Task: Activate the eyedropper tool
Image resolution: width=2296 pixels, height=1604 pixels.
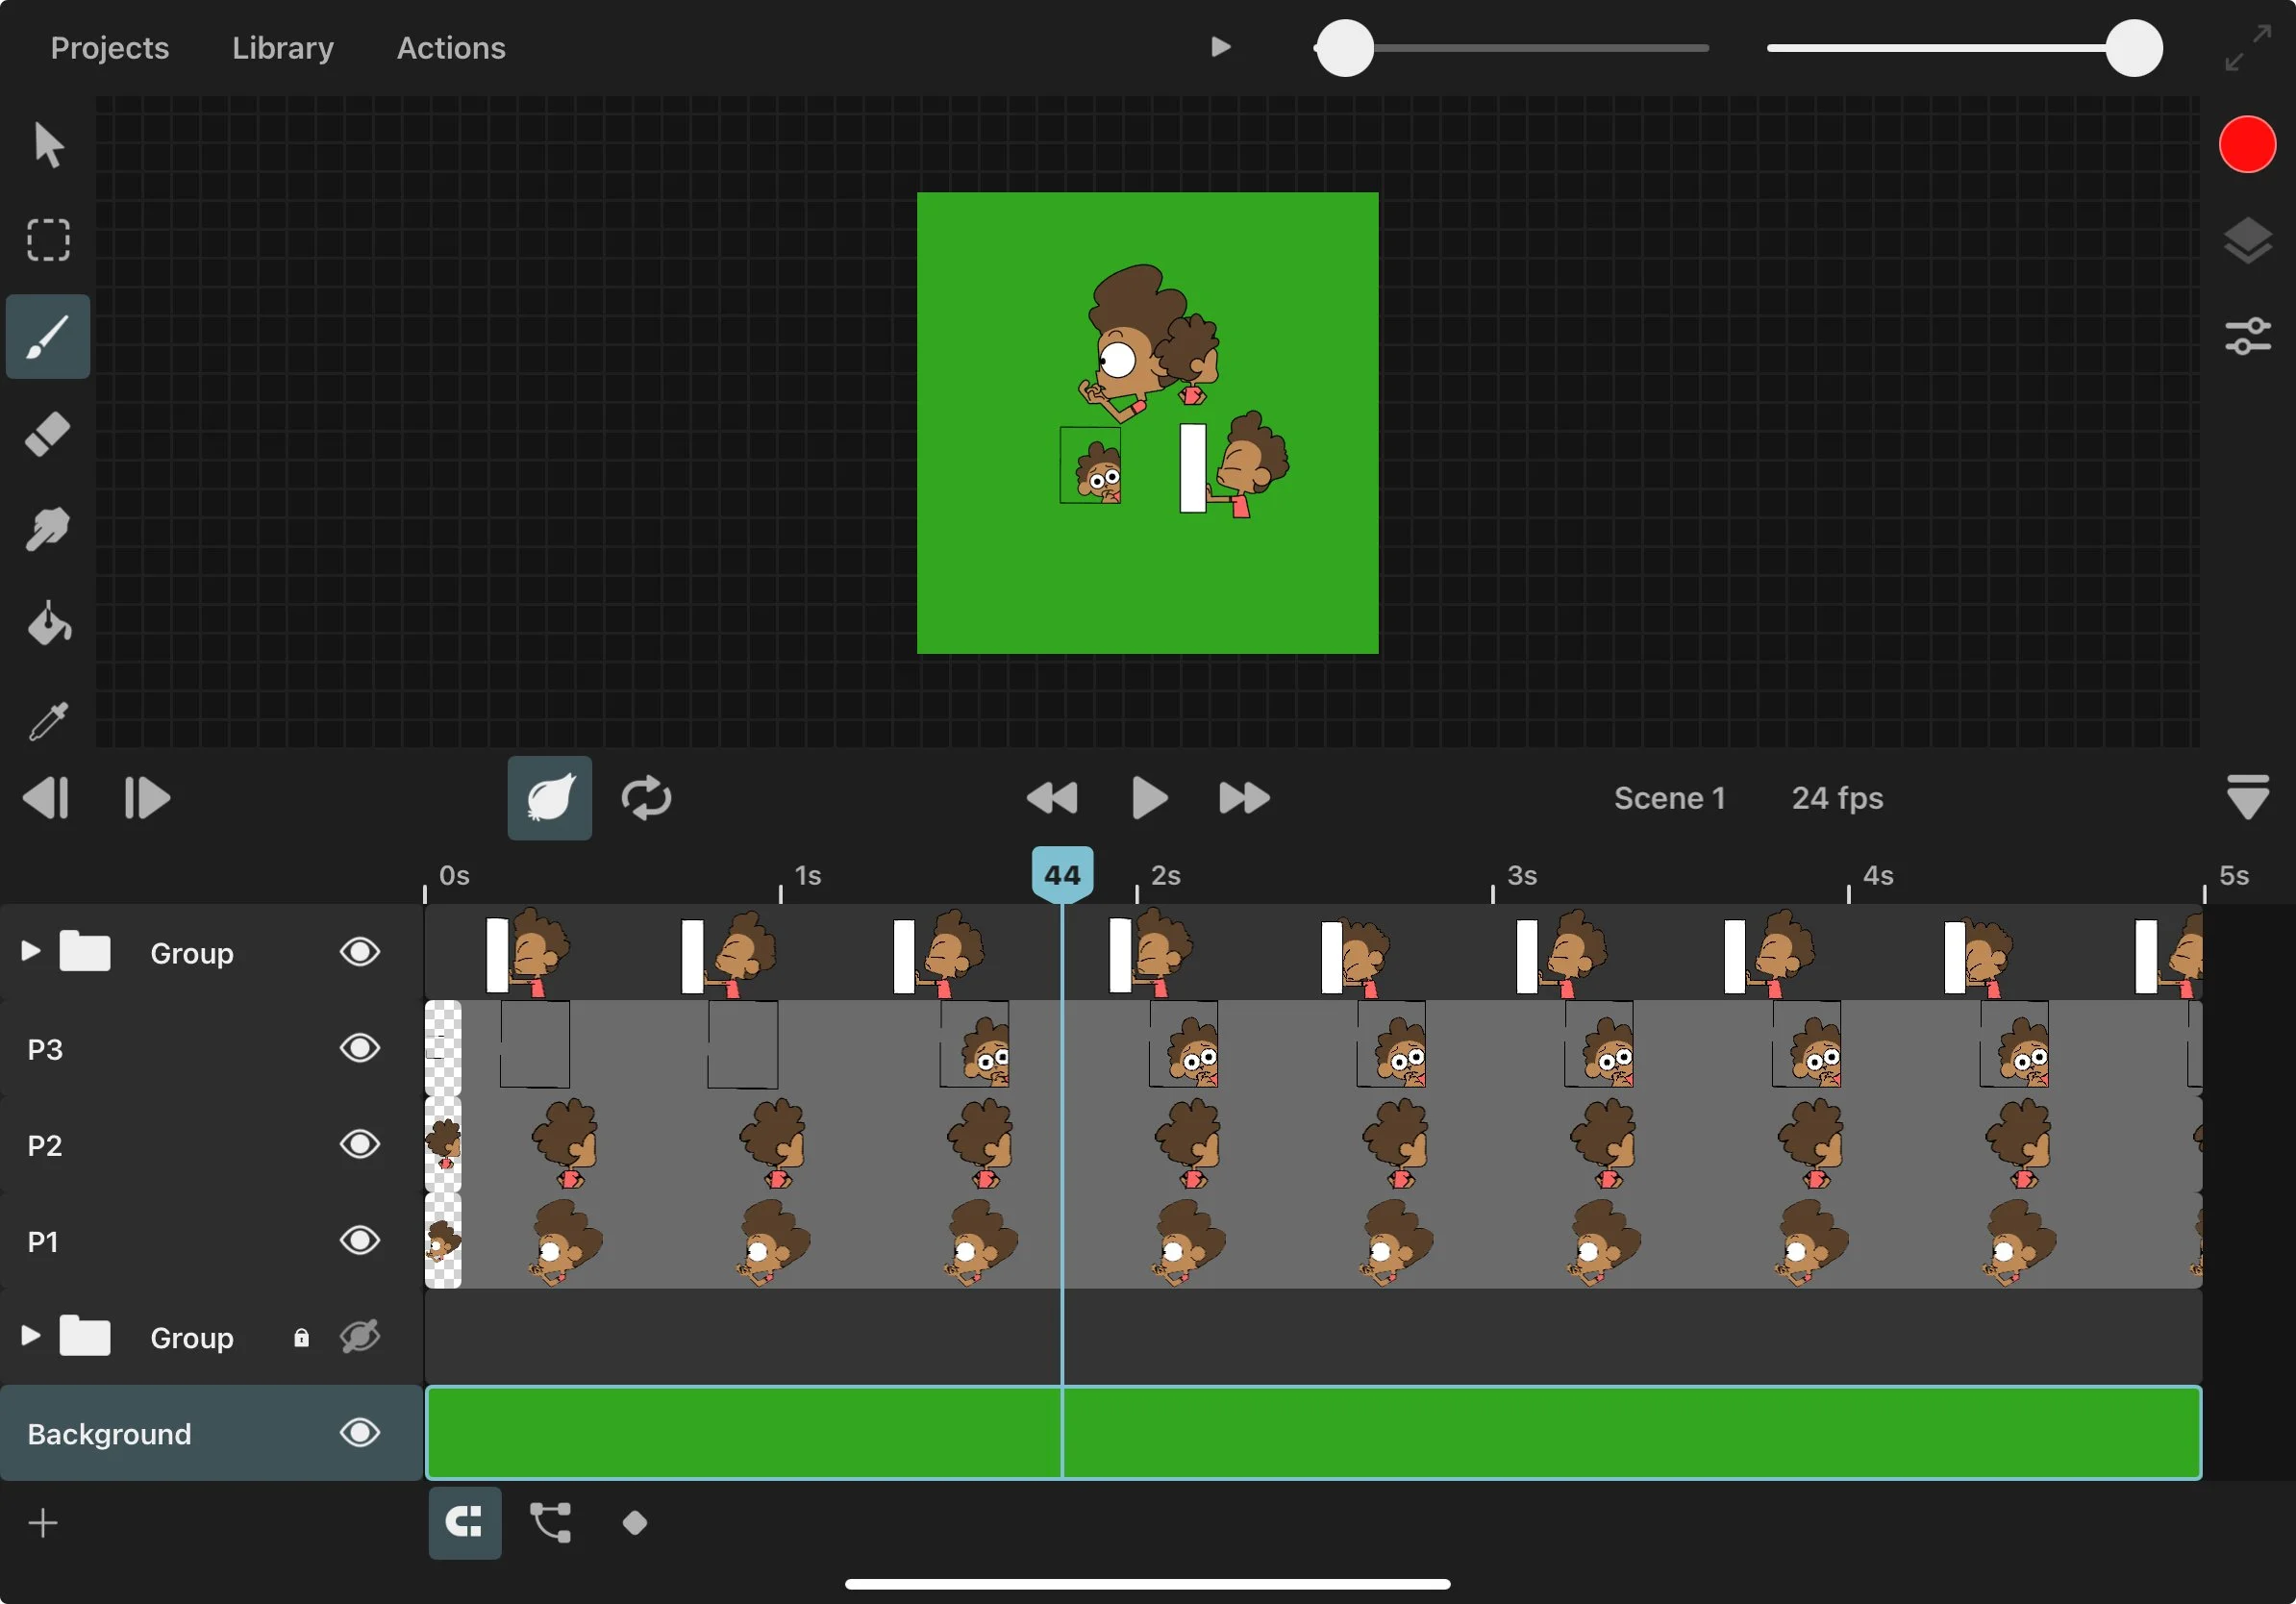Action: 48,720
